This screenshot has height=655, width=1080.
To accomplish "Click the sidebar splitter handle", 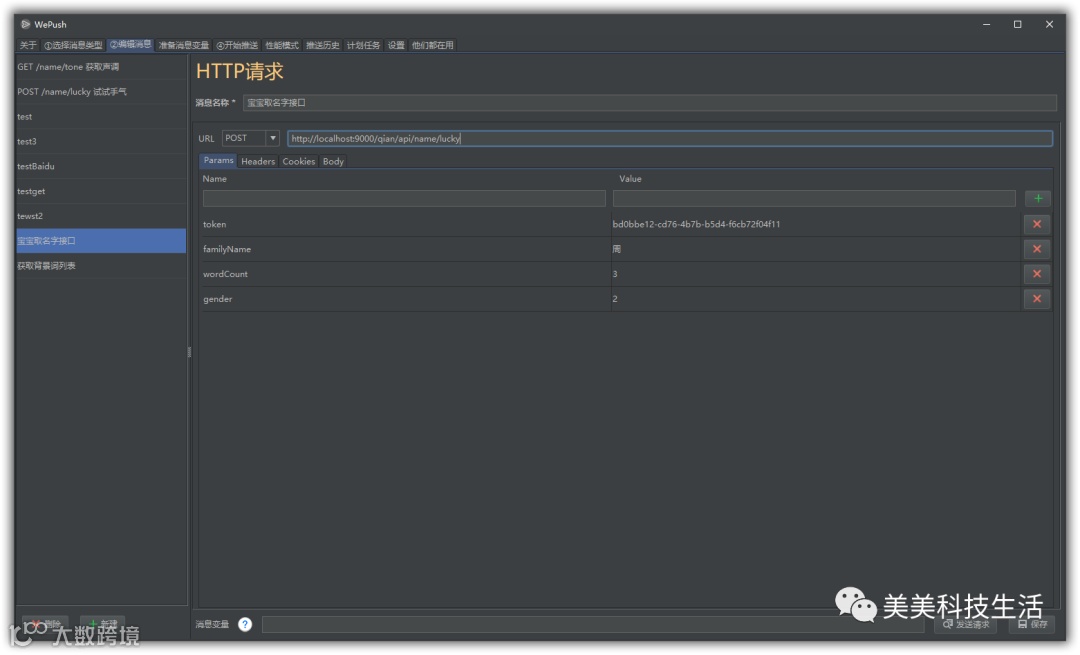I will tap(189, 352).
